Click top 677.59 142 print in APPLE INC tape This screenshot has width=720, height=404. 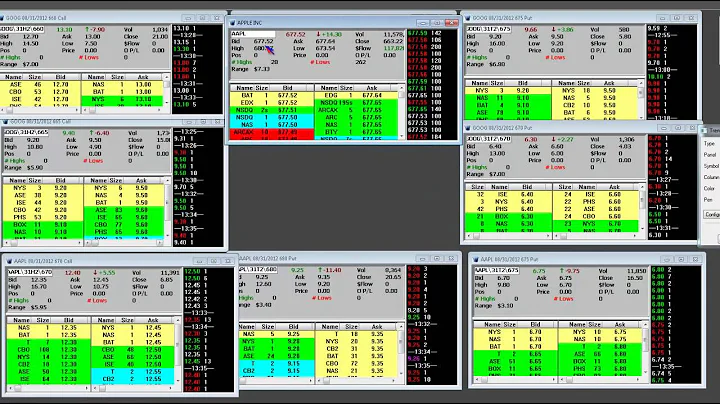point(425,33)
